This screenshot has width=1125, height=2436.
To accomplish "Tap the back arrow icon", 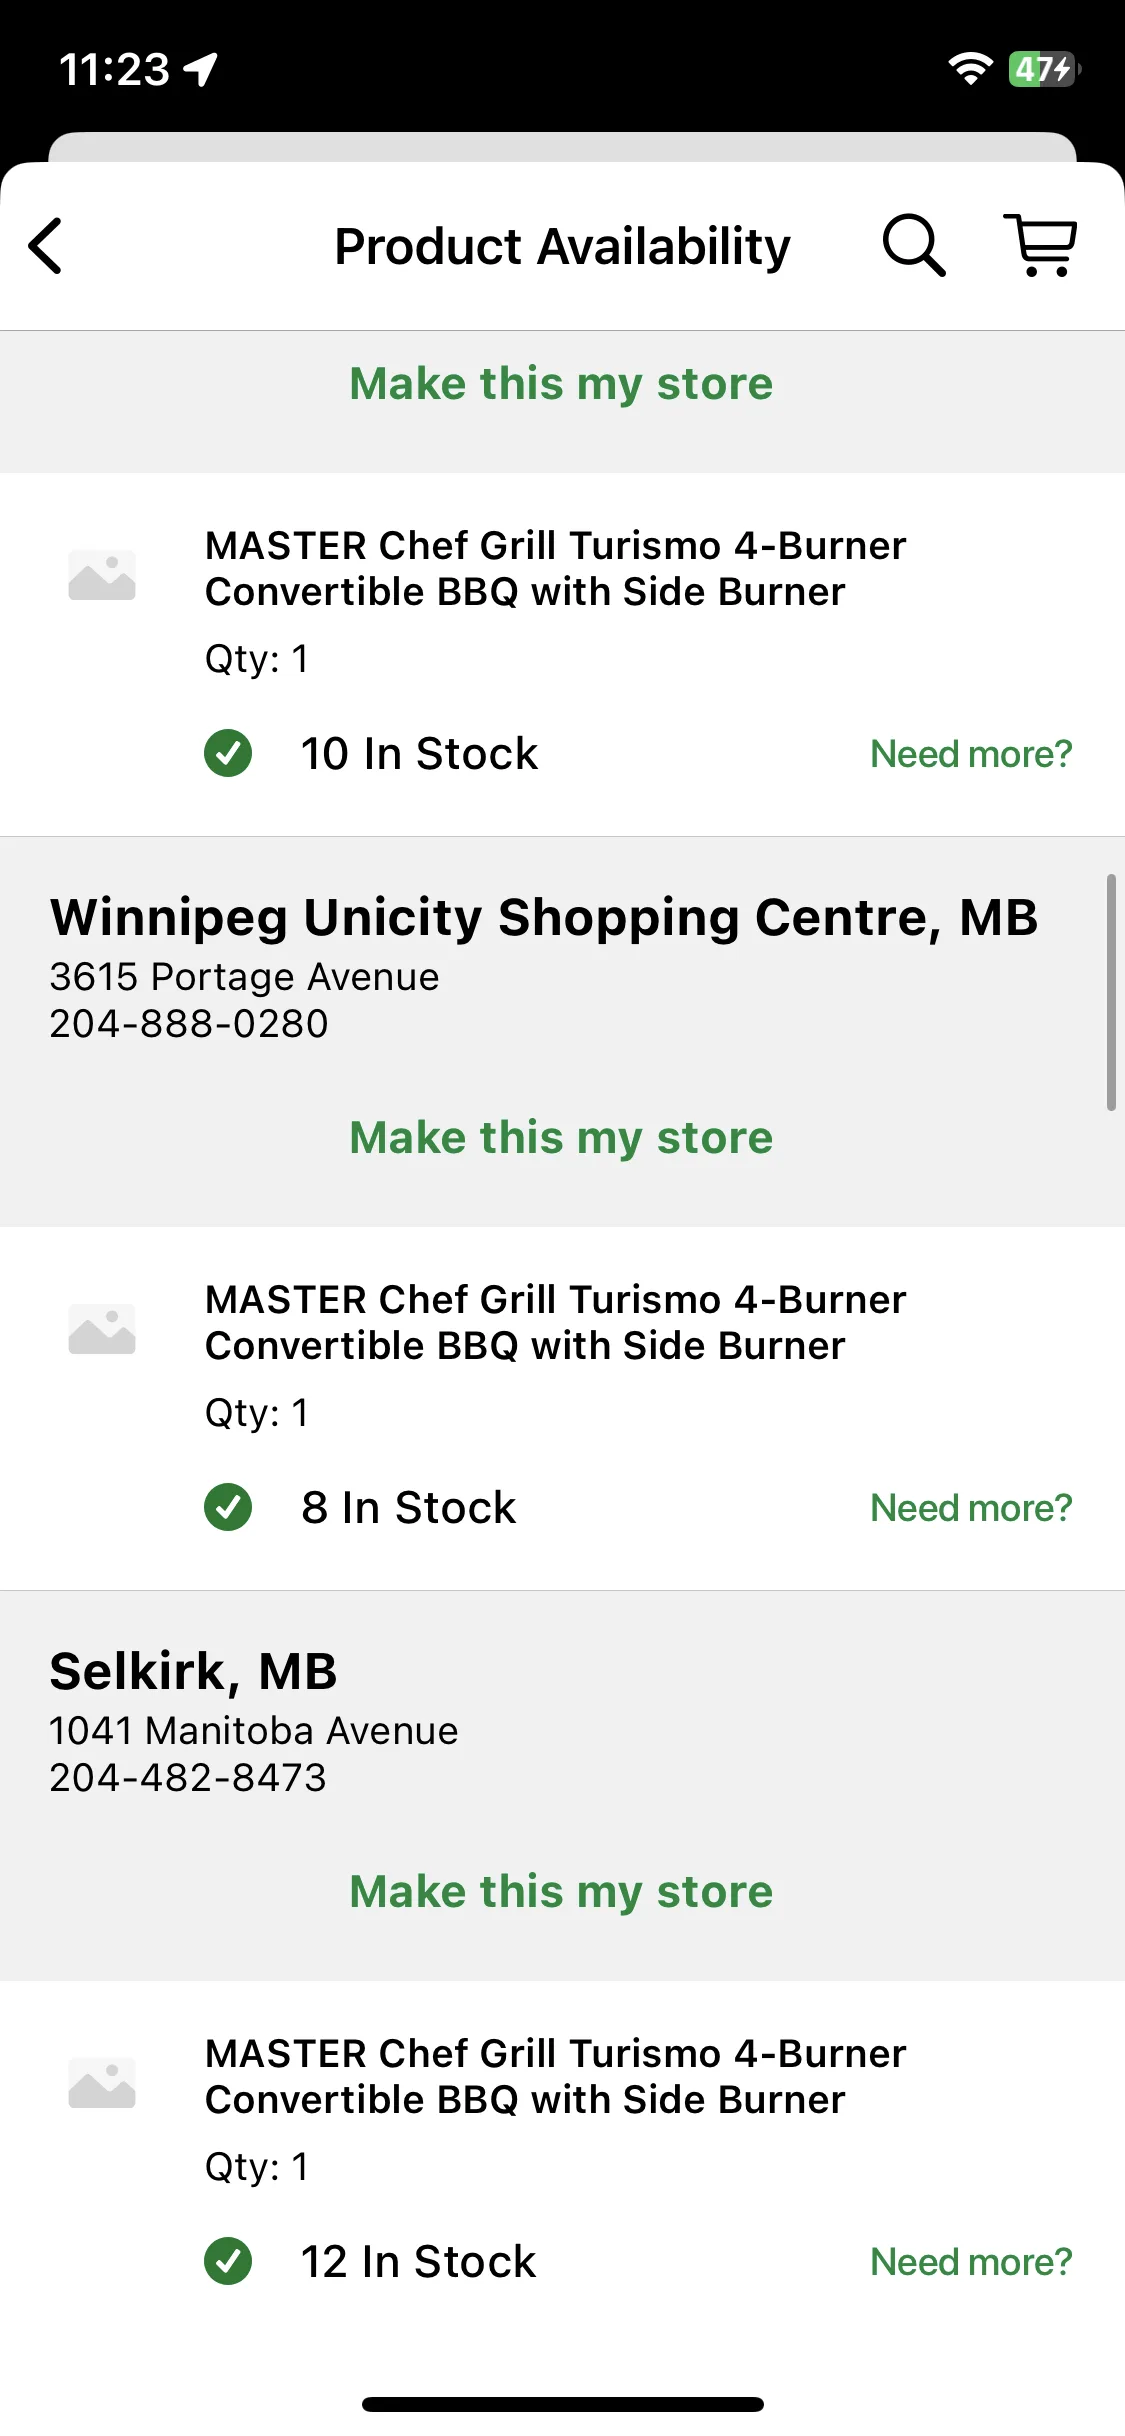I will click(x=46, y=246).
